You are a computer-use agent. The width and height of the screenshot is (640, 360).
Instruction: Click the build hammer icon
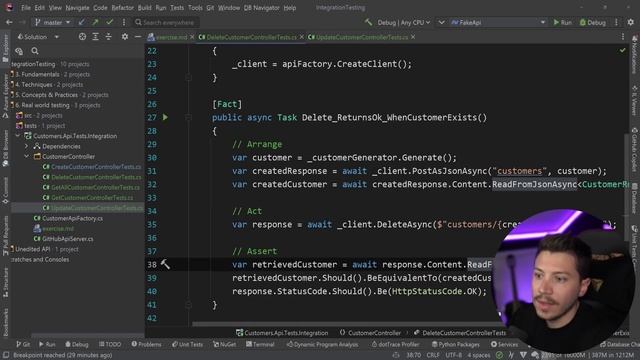click(369, 22)
